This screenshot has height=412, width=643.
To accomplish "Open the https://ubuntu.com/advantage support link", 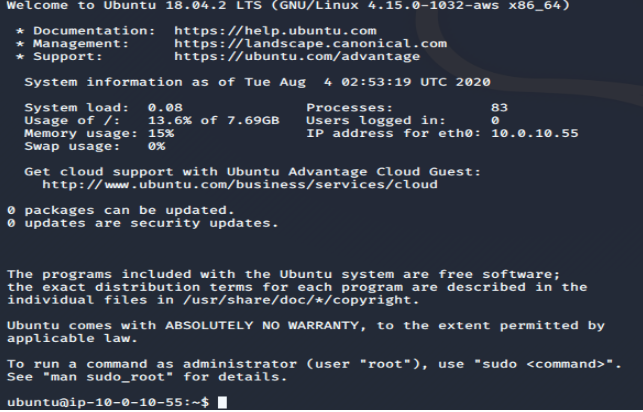I will point(297,56).
